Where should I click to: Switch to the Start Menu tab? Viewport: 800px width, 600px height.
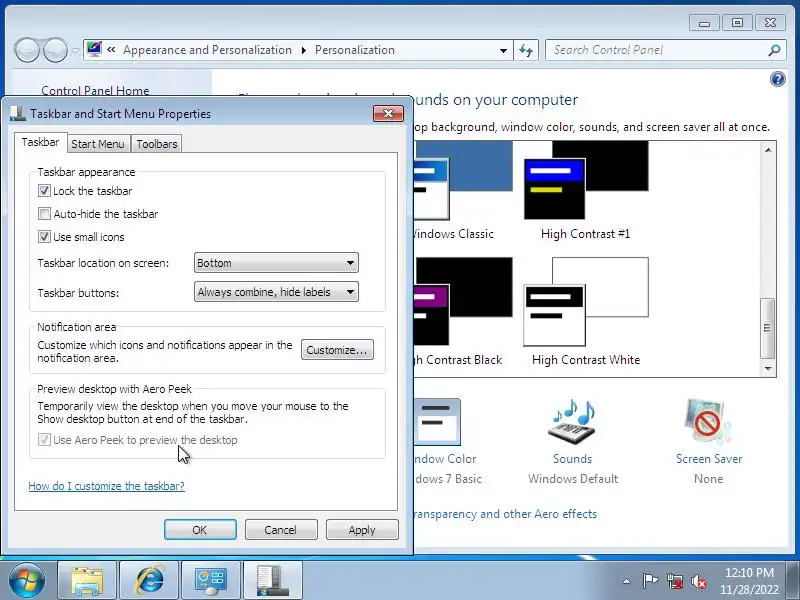point(98,144)
